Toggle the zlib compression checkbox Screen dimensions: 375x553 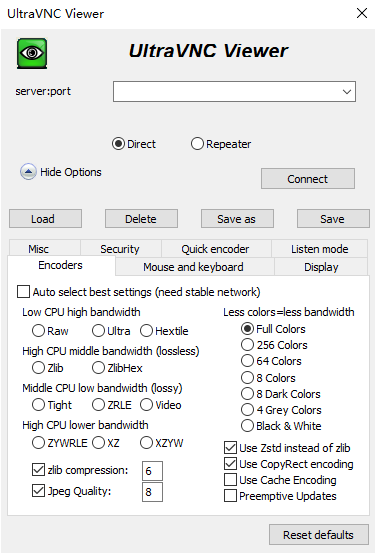click(x=38, y=470)
